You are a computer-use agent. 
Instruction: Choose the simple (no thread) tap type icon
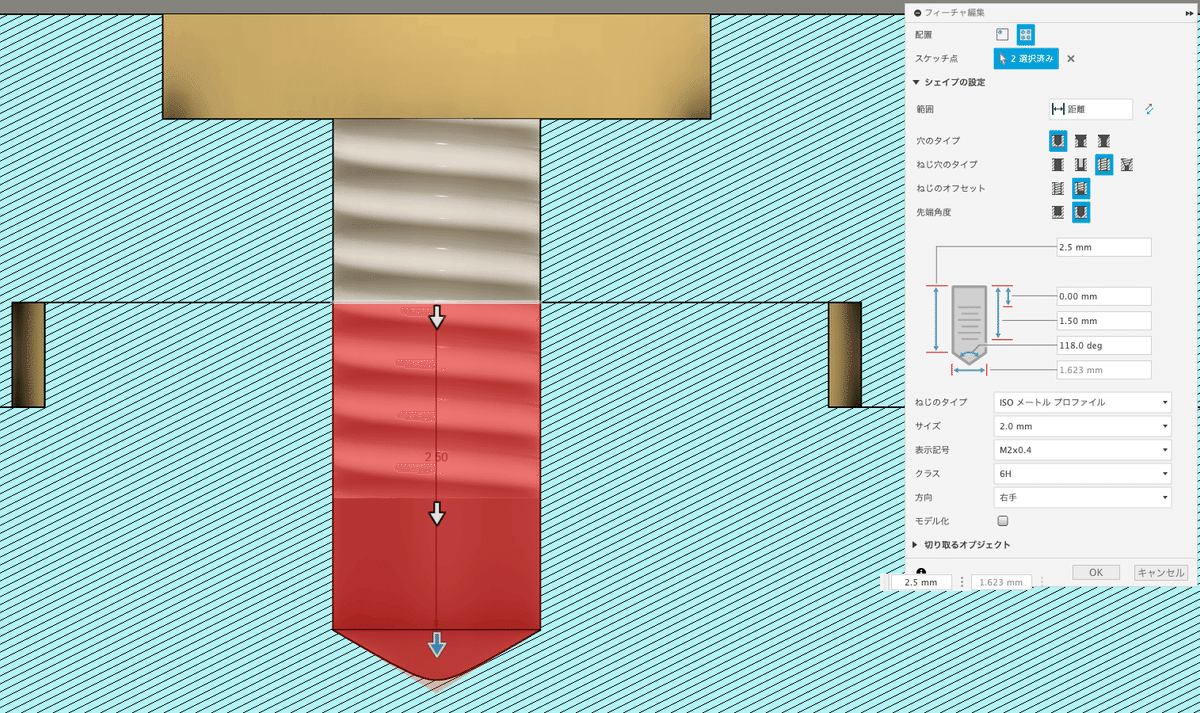coord(1057,164)
